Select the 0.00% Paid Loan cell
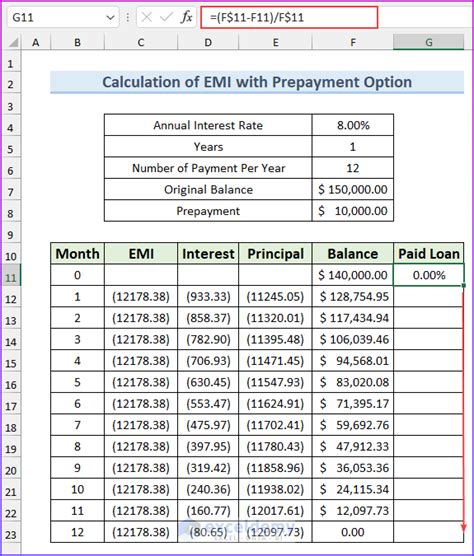This screenshot has height=556, width=474. pyautogui.click(x=429, y=275)
